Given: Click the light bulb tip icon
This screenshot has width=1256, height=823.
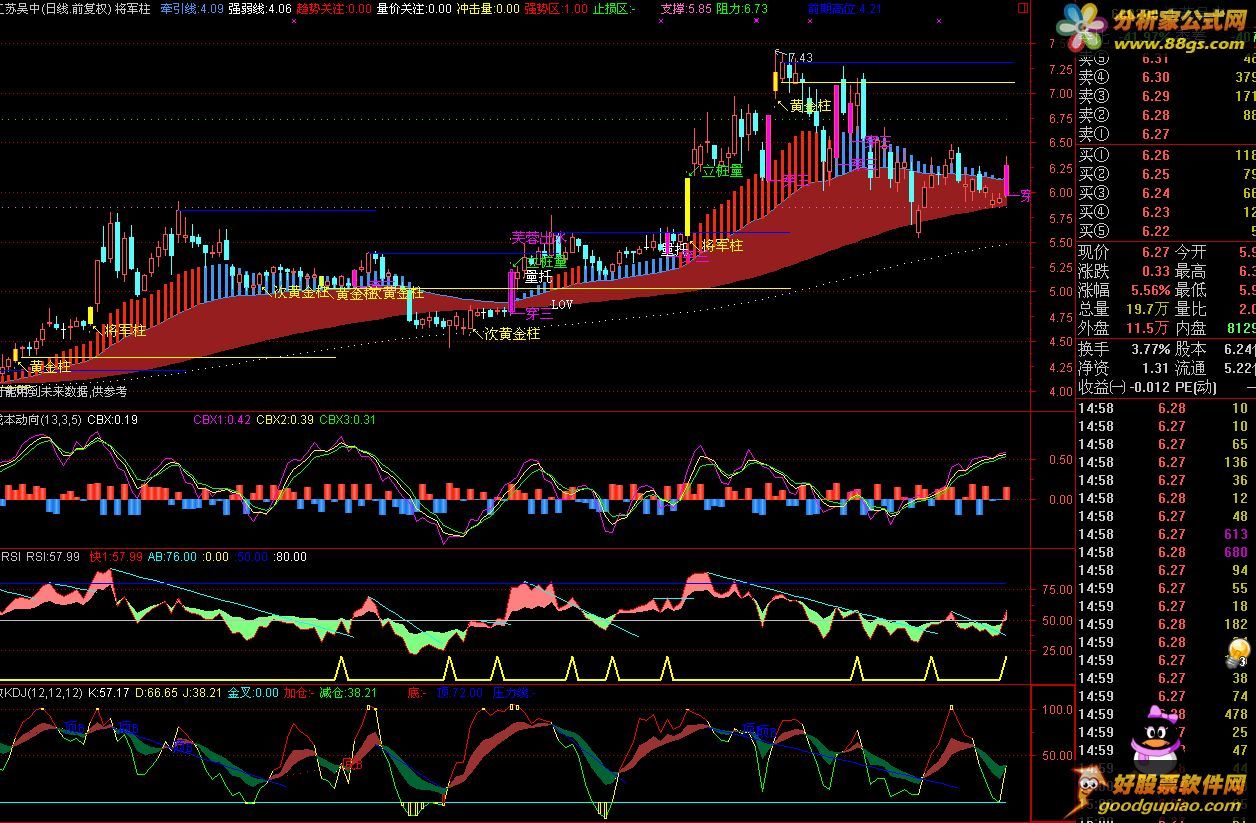Looking at the screenshot, I should point(1238,653).
